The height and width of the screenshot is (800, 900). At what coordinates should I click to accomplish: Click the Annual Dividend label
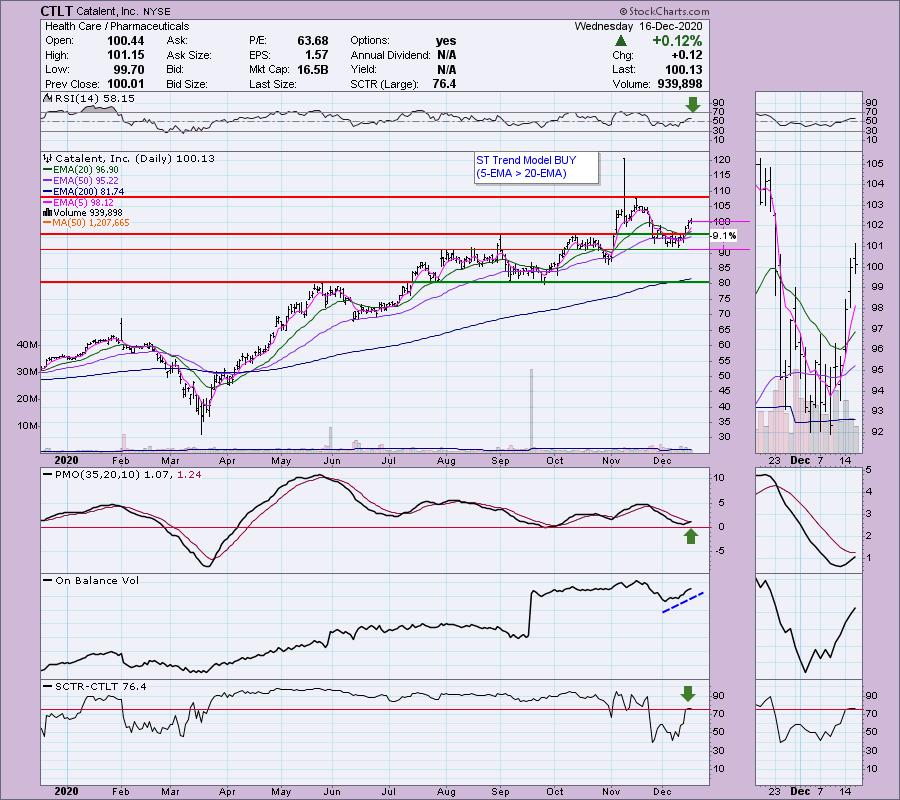point(390,55)
